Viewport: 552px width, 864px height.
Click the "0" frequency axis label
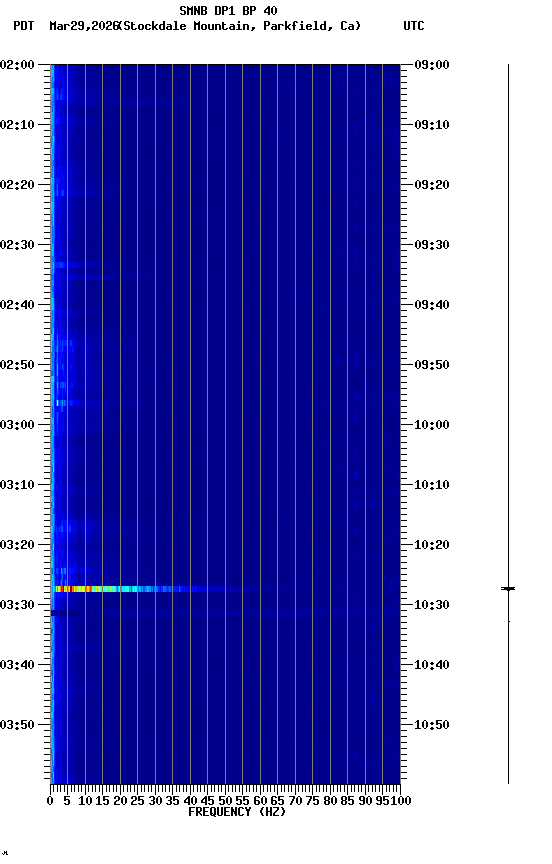[51, 801]
